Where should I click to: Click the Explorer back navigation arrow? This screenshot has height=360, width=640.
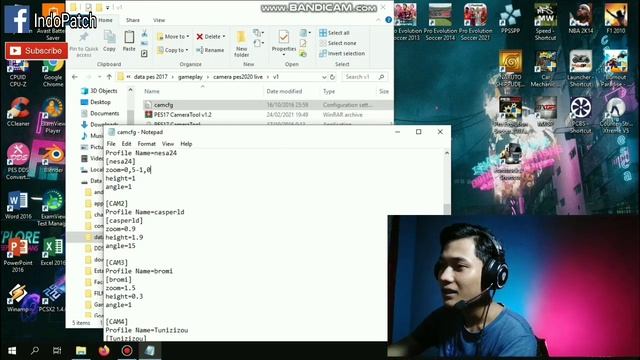tap(75, 77)
